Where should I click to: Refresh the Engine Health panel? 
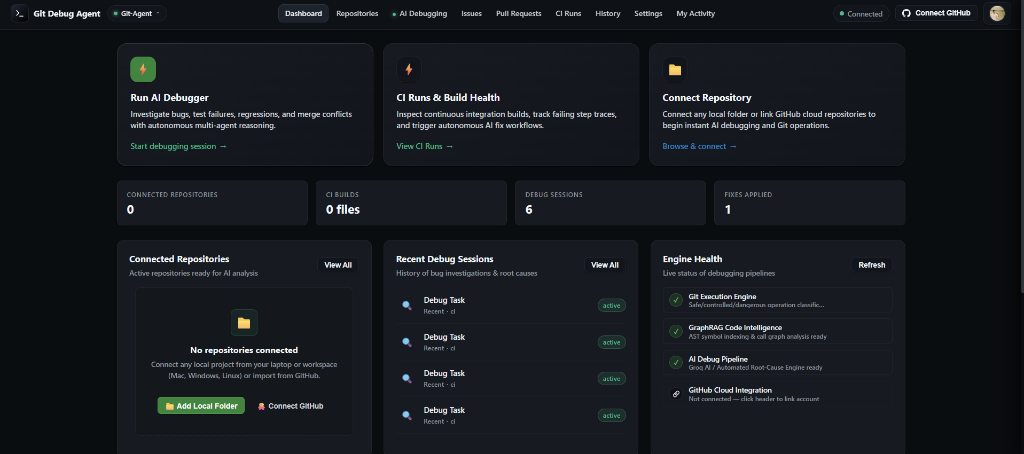[x=872, y=265]
